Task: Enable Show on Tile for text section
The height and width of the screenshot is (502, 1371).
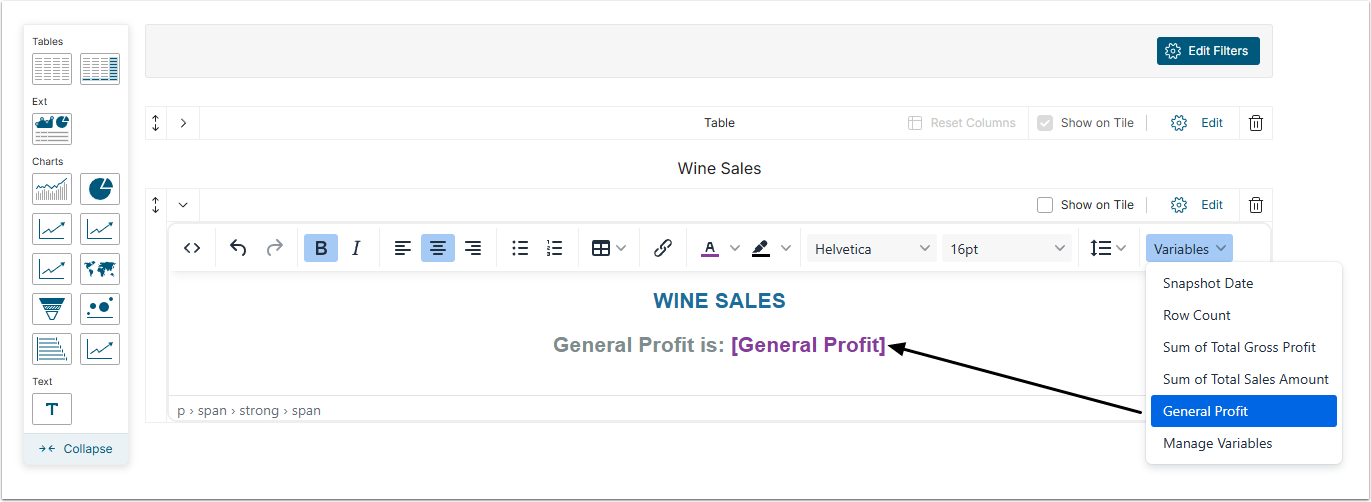Action: coord(1045,205)
